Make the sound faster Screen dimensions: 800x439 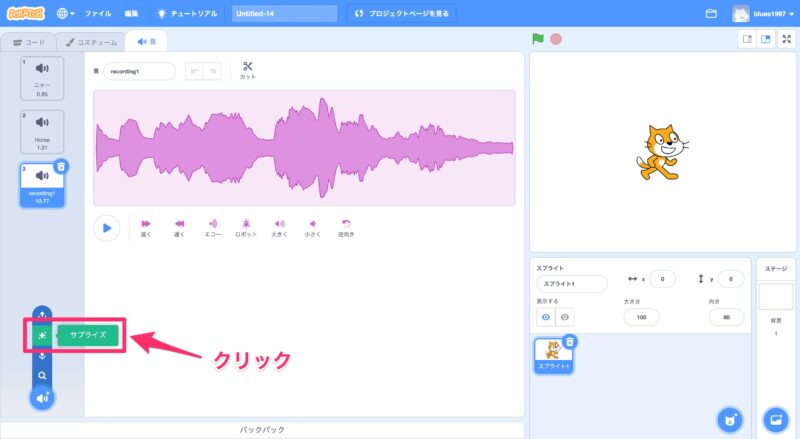click(x=146, y=227)
